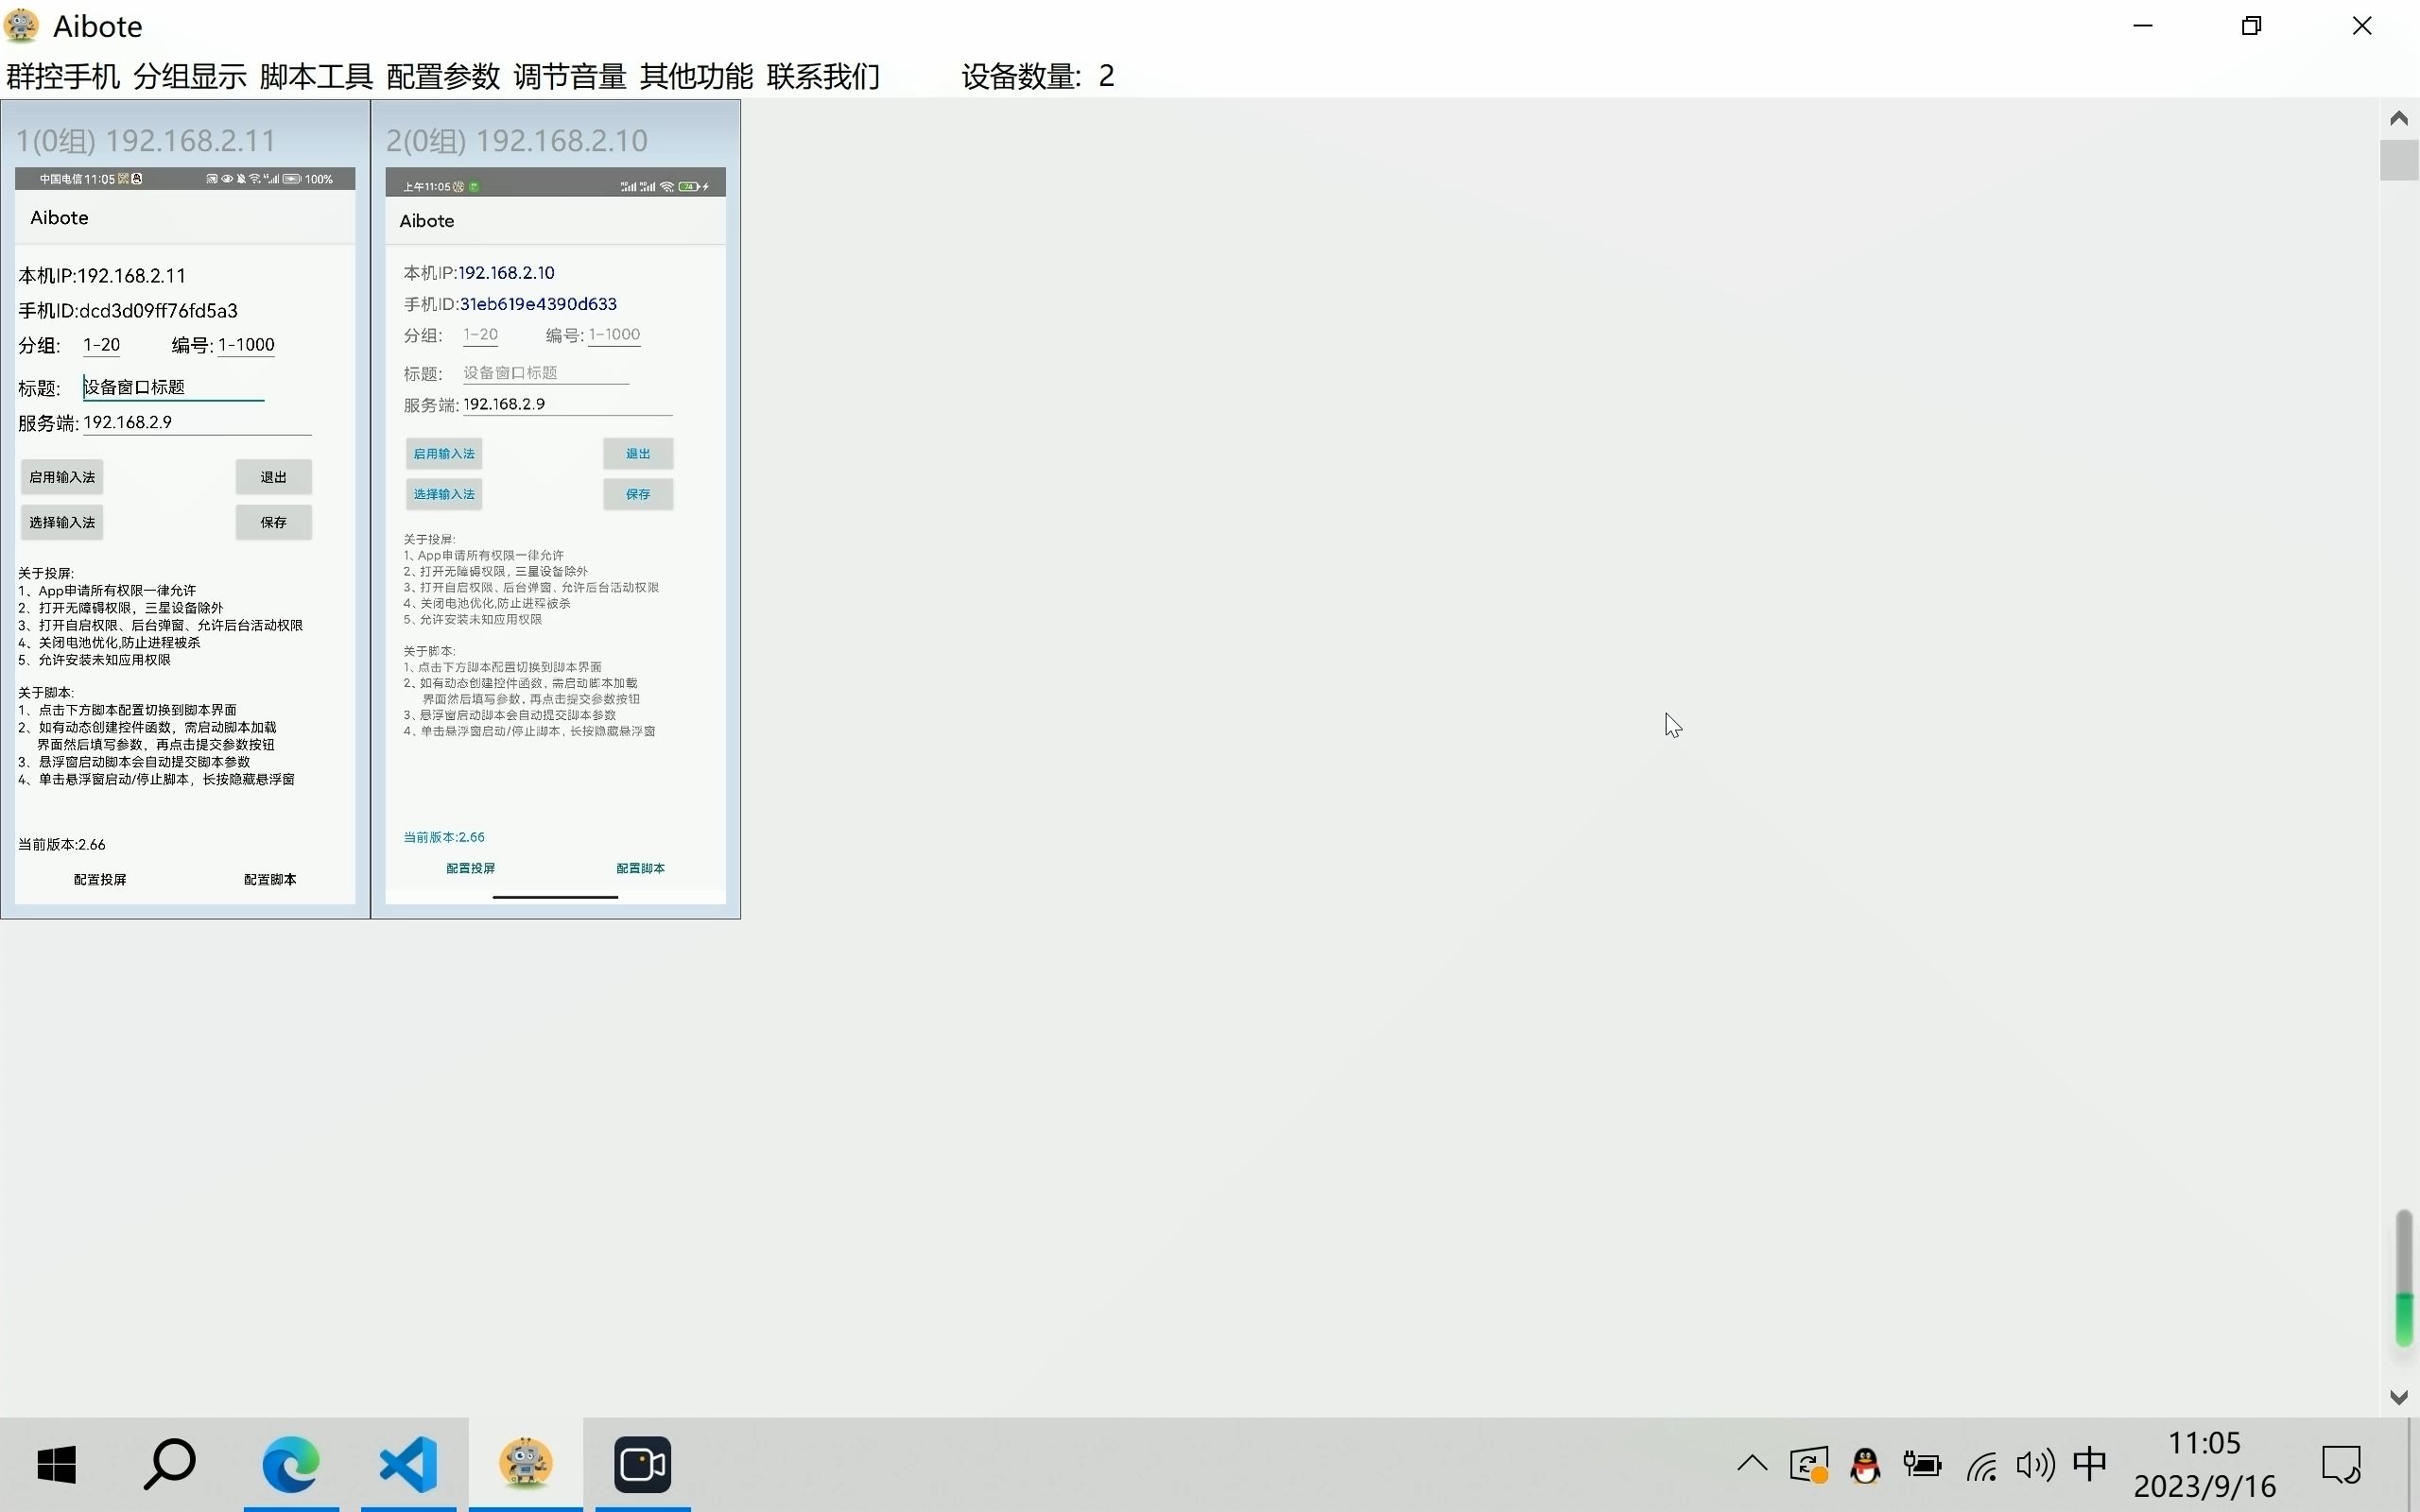Toggle the Chinese IME indicator (中)
This screenshot has width=2420, height=1512.
(x=2089, y=1465)
